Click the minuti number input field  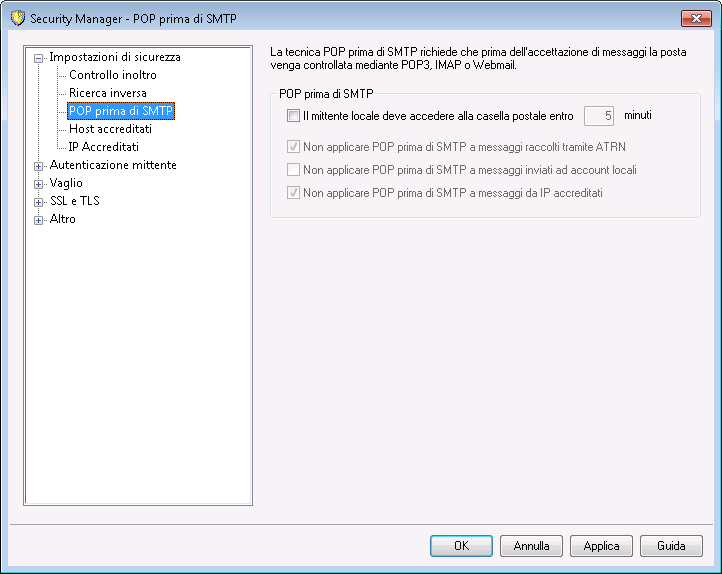click(x=599, y=116)
